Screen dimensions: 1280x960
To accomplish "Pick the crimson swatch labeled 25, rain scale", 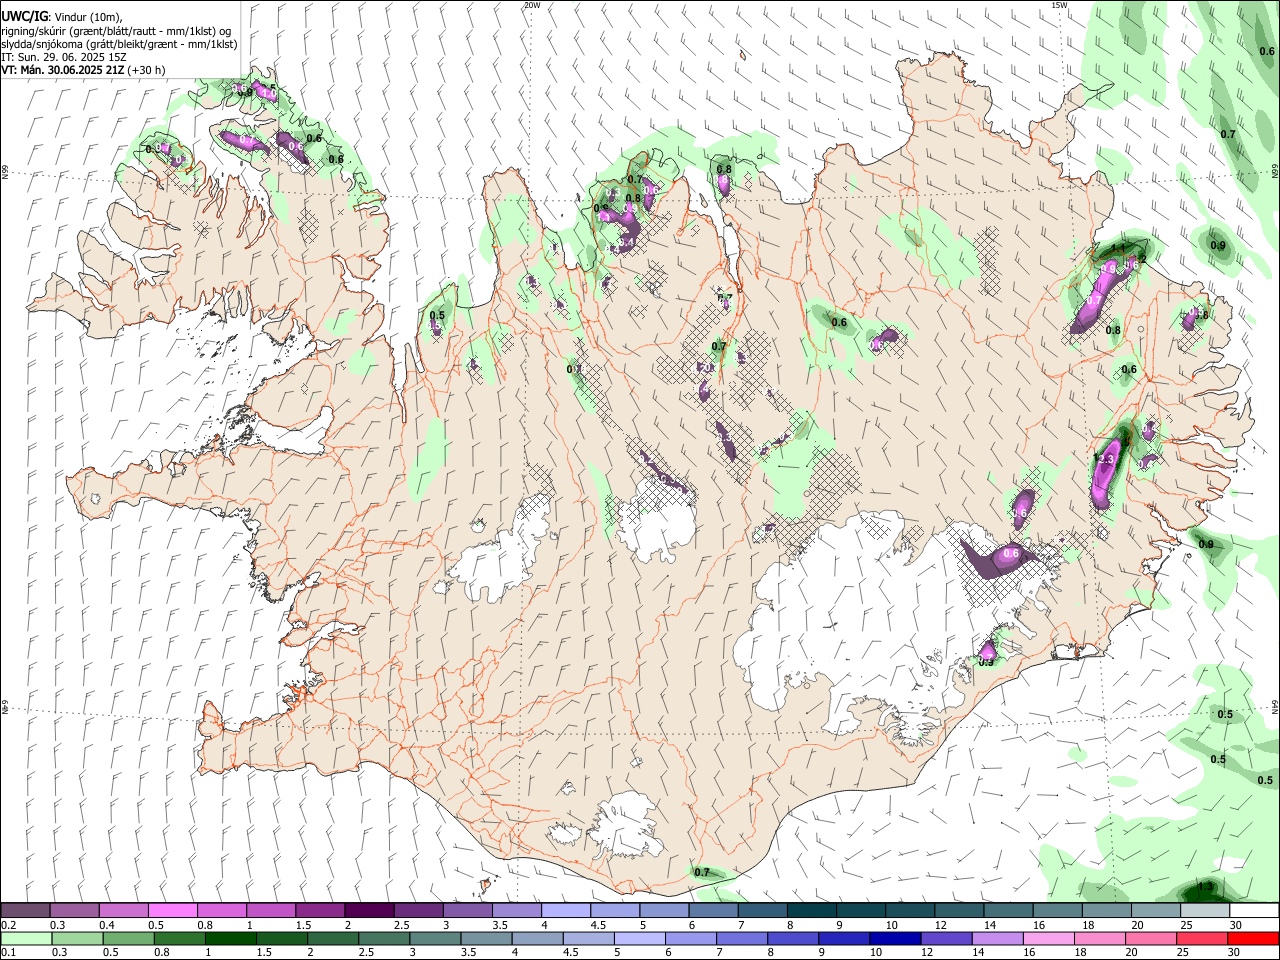I will click(x=1201, y=938).
